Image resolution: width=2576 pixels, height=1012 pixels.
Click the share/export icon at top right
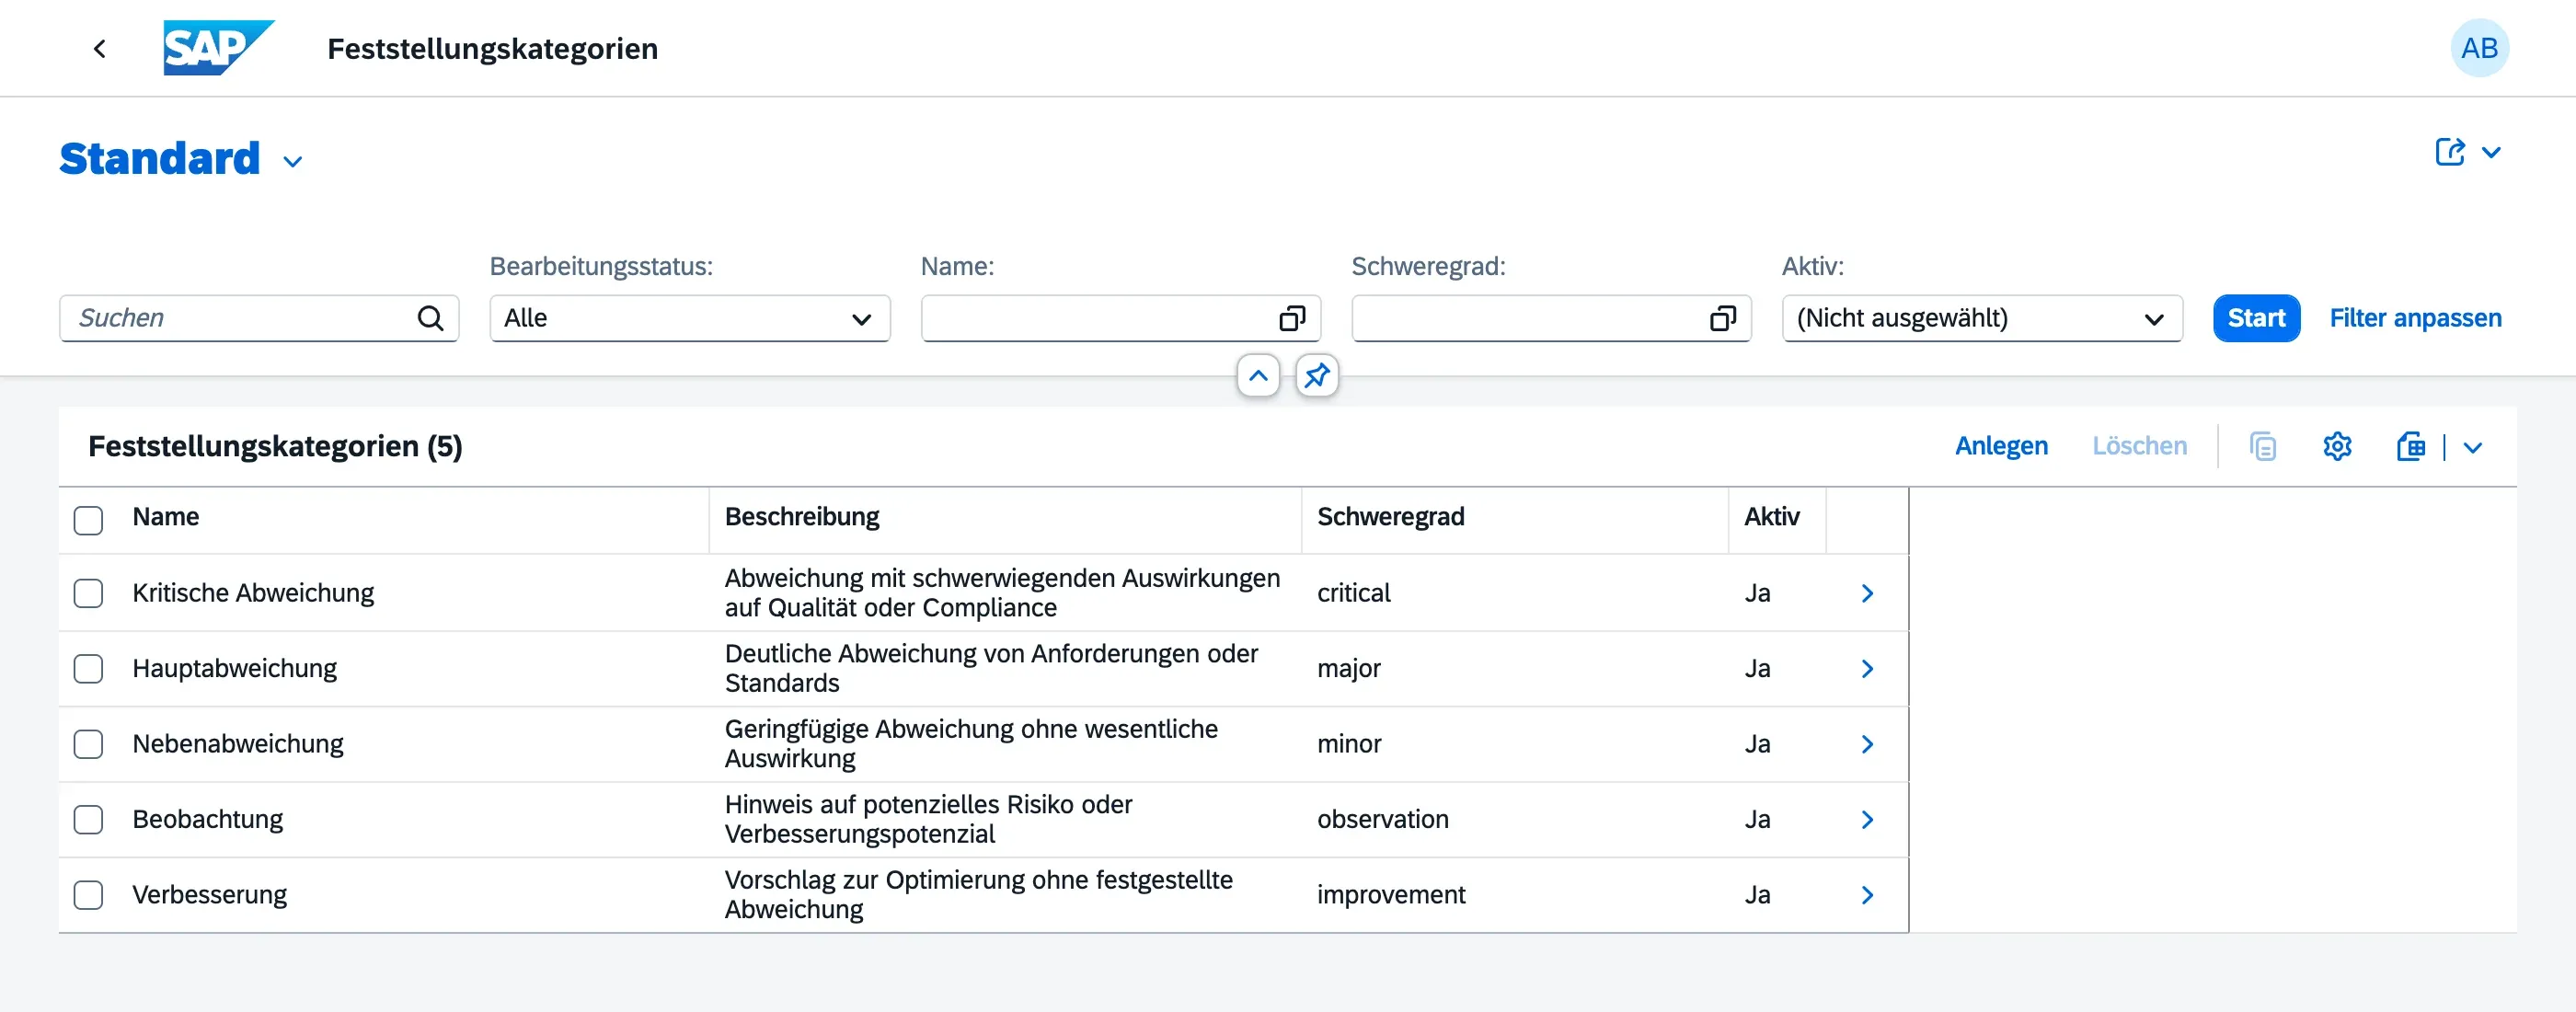coord(2449,152)
